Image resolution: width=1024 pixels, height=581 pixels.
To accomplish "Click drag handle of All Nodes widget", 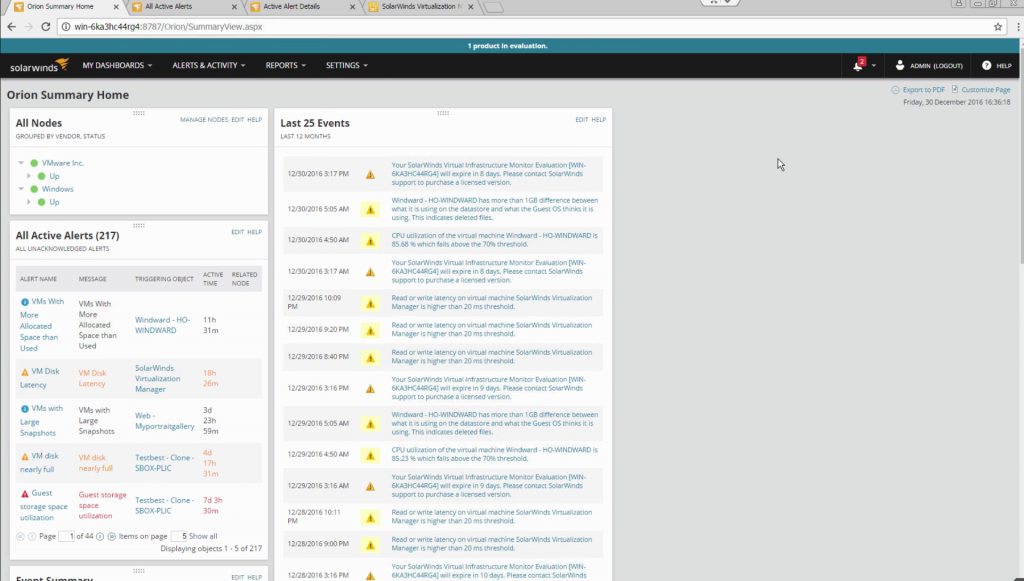I will pyautogui.click(x=138, y=113).
